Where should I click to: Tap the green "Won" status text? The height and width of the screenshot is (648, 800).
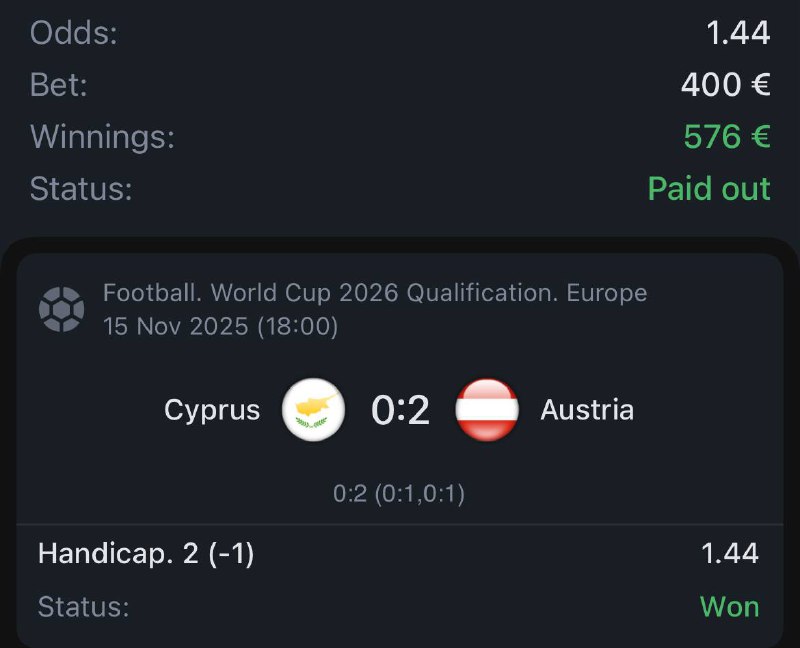pyautogui.click(x=729, y=606)
